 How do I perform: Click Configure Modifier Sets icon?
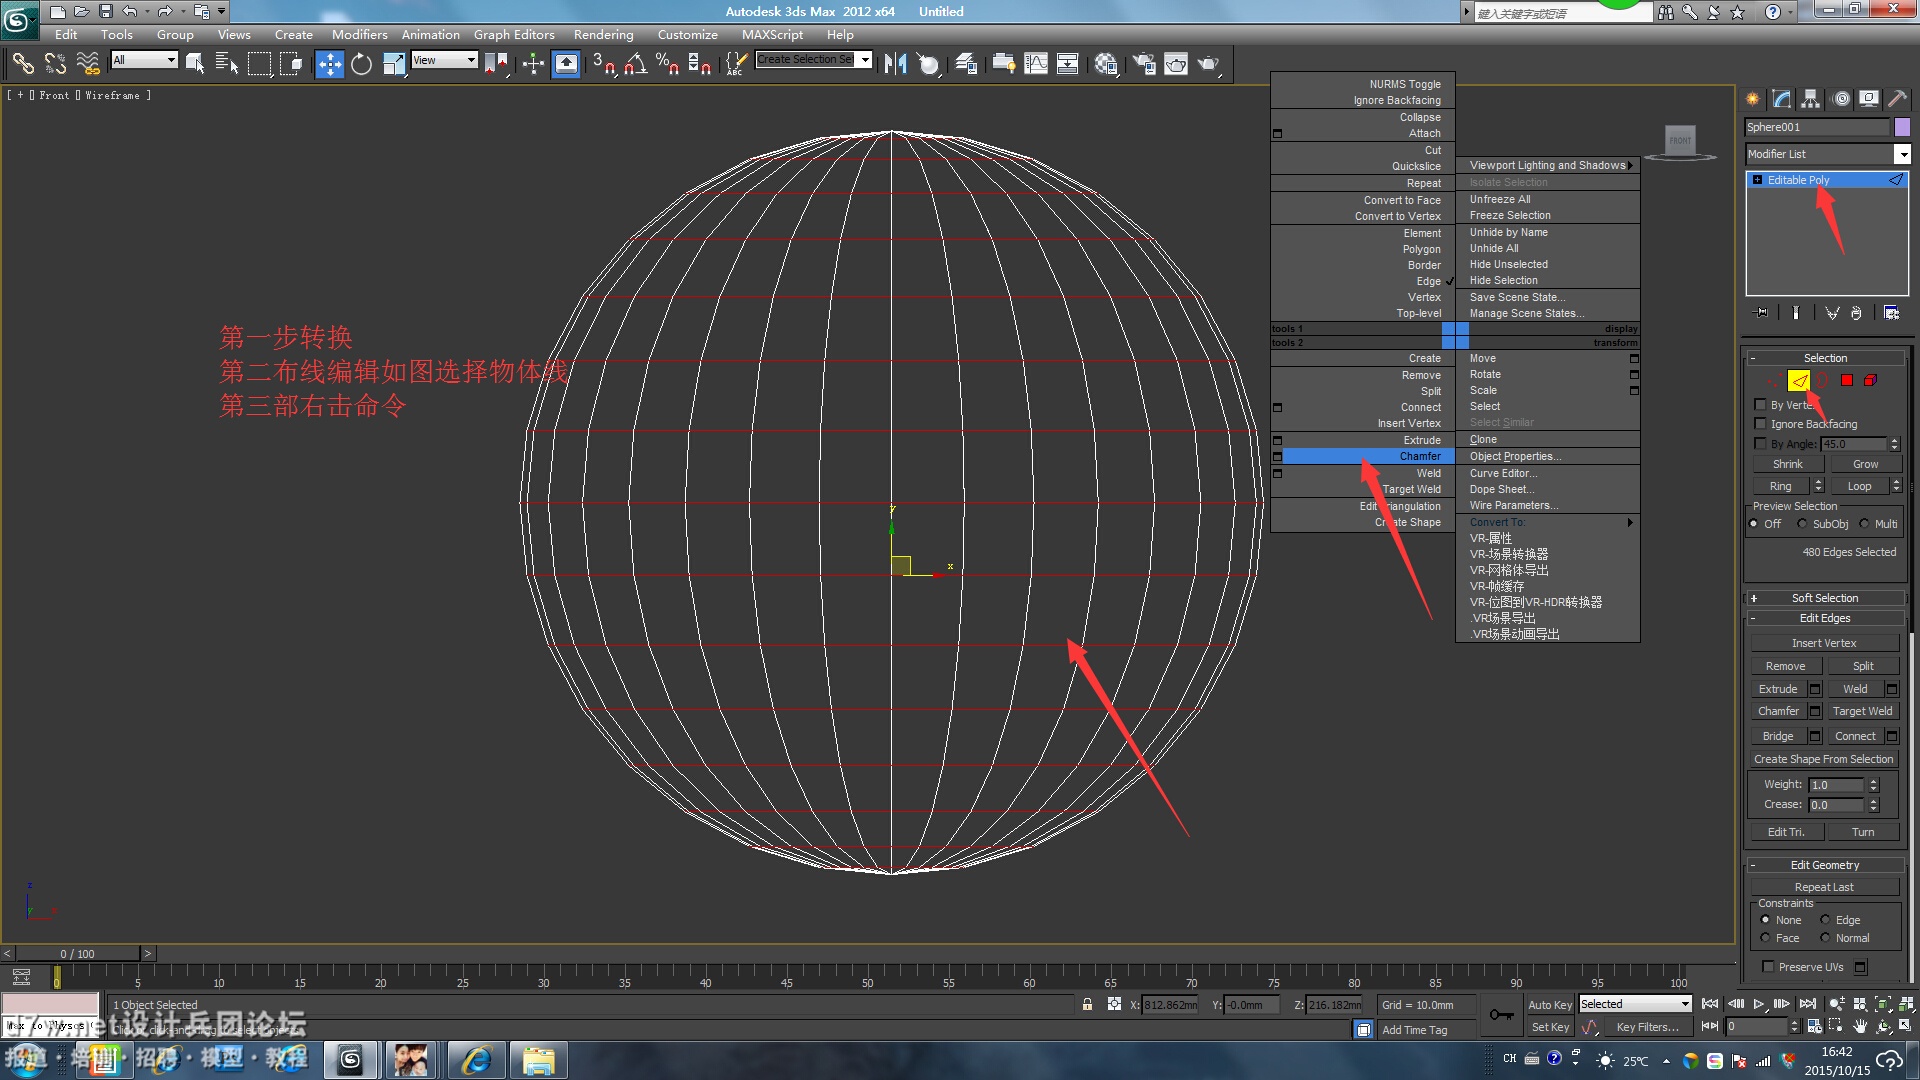pos(1892,313)
